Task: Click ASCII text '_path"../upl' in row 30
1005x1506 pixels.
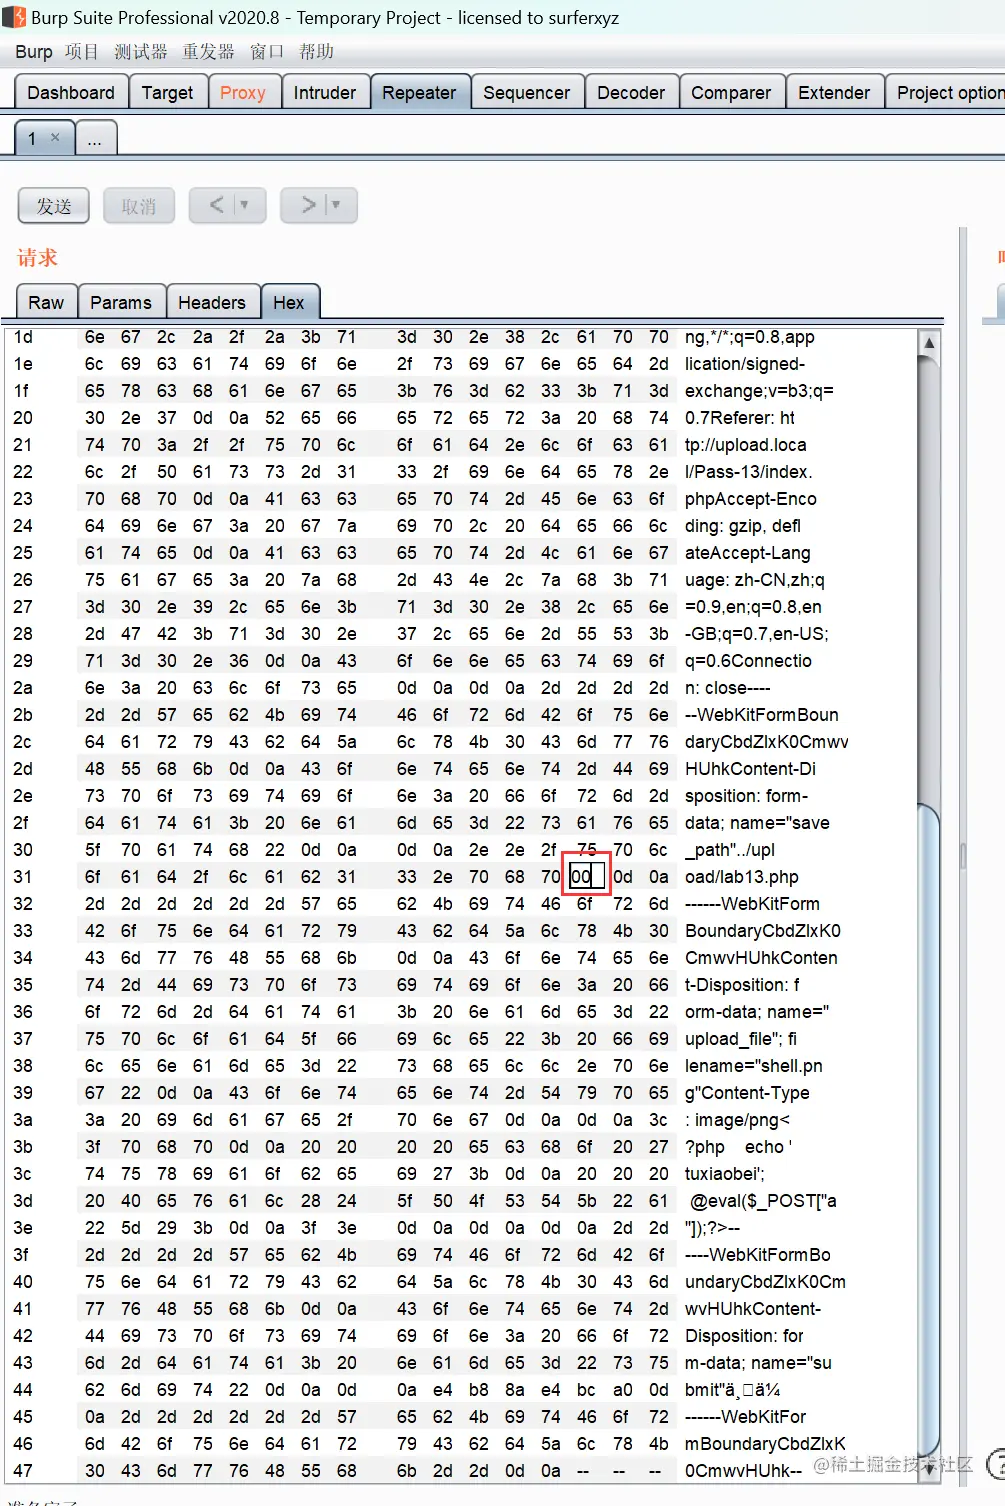Action: point(730,850)
